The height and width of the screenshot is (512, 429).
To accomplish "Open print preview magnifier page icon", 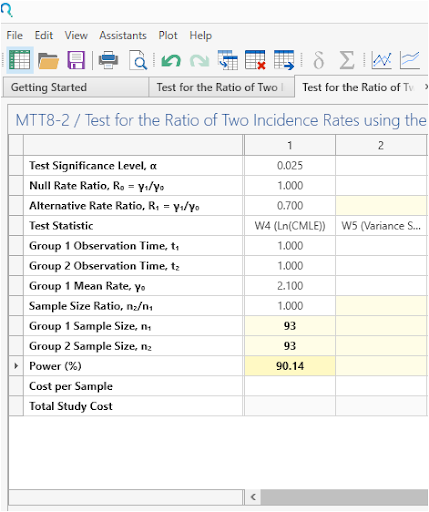I will [x=138, y=60].
